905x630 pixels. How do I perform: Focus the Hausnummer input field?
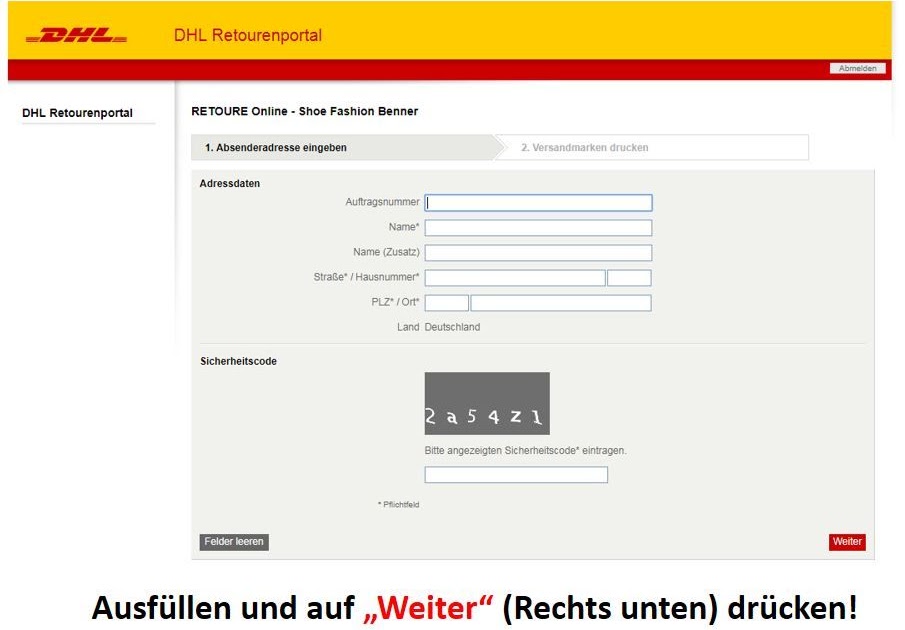629,278
